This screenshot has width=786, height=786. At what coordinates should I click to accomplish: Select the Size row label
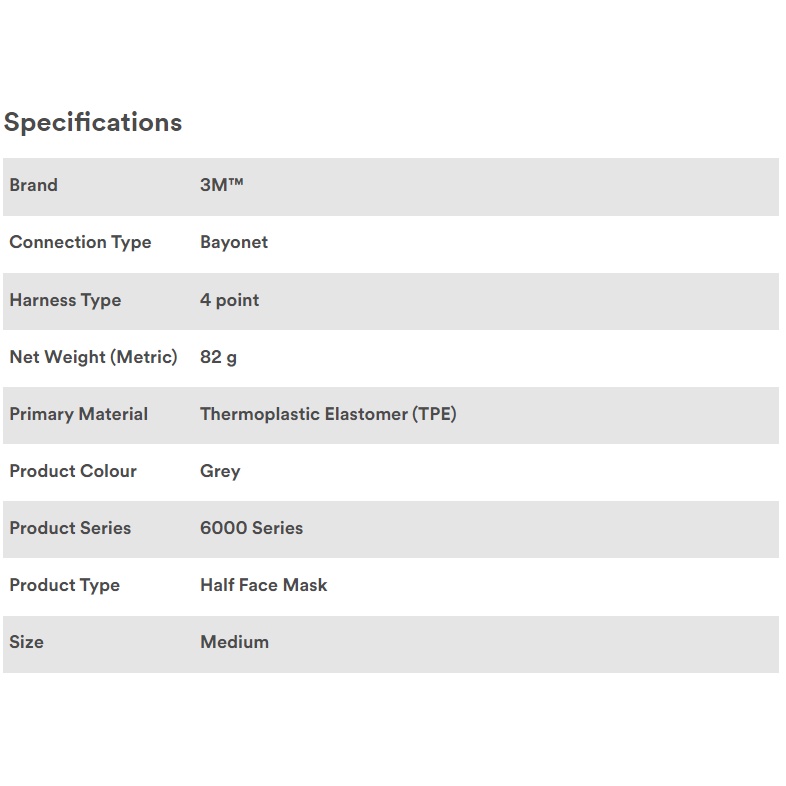(x=27, y=642)
